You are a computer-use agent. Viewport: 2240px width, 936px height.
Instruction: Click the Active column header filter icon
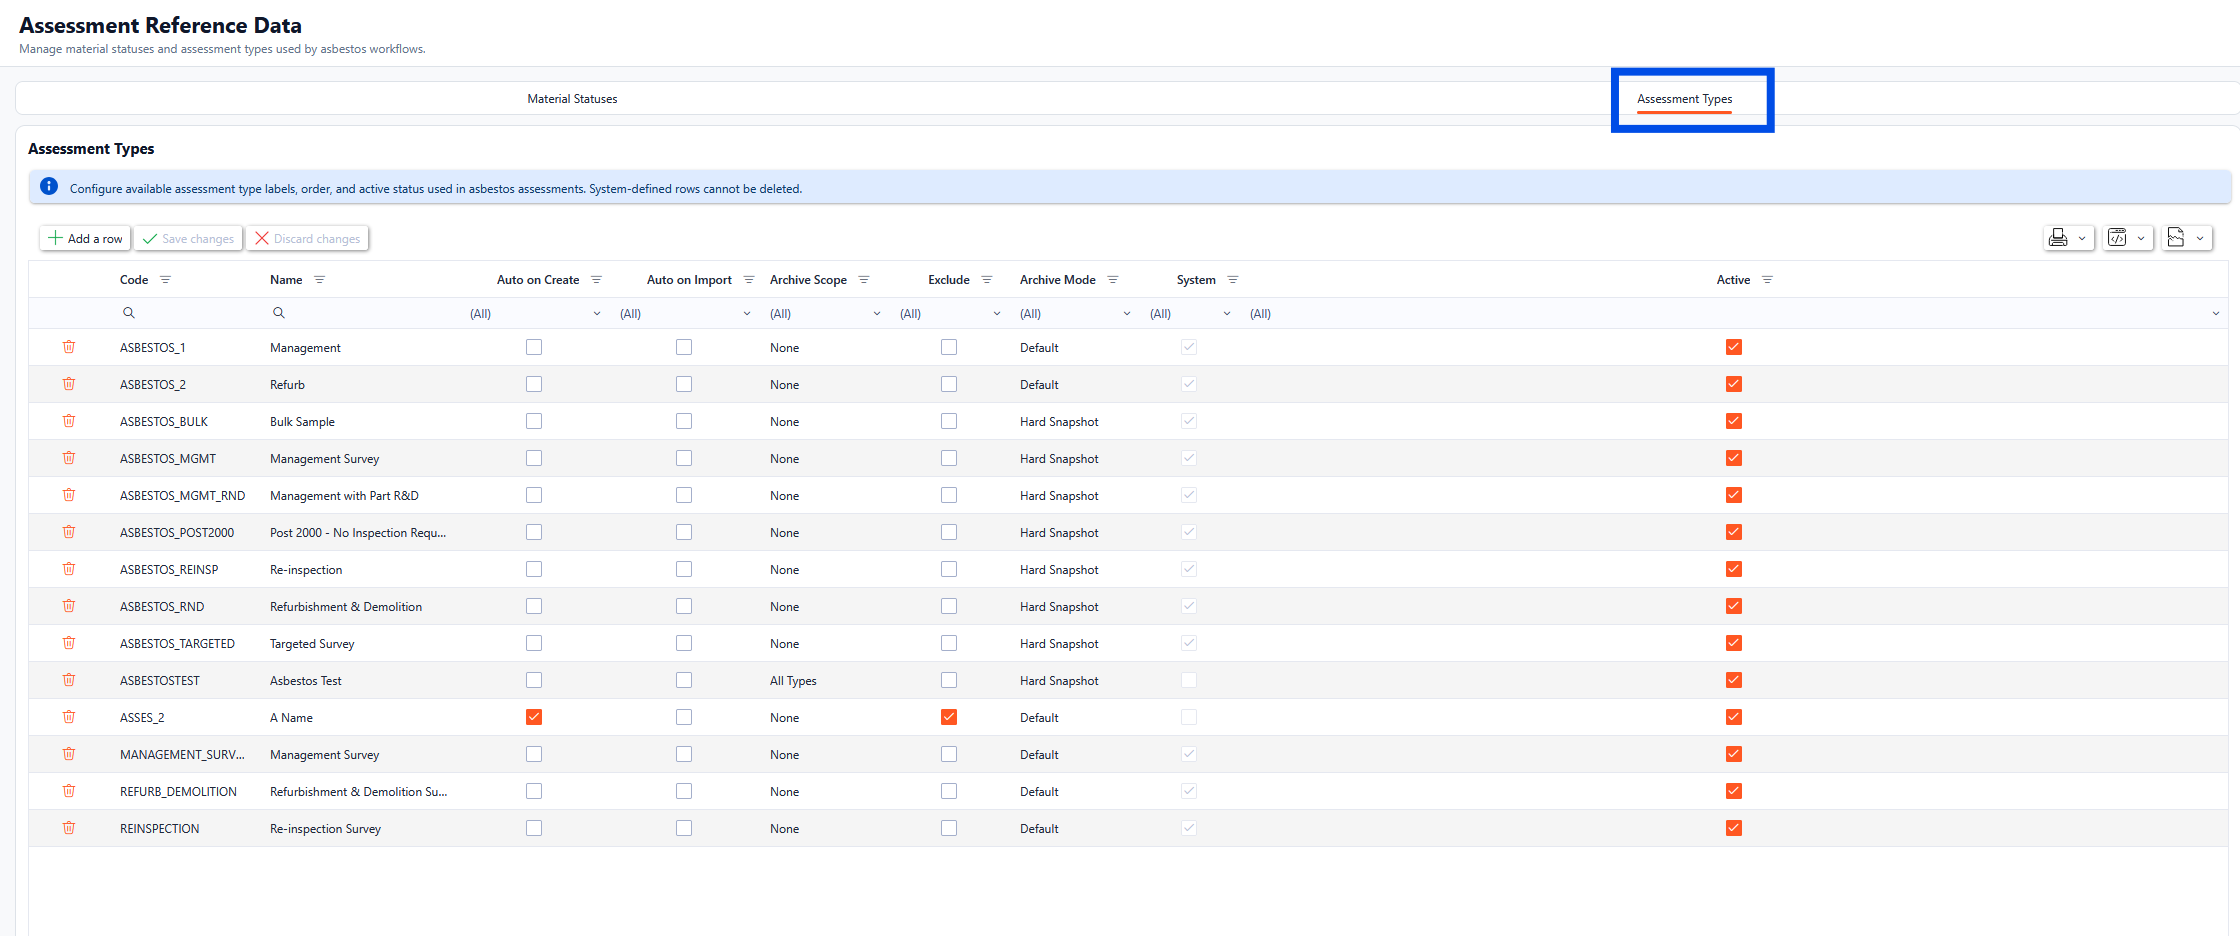[1767, 280]
